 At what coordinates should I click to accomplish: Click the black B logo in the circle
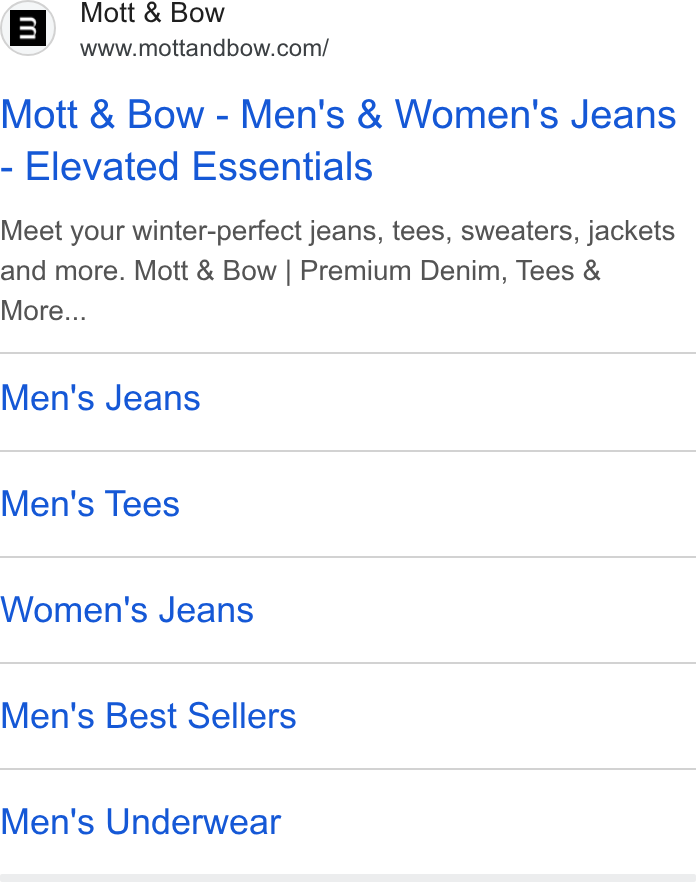click(28, 28)
